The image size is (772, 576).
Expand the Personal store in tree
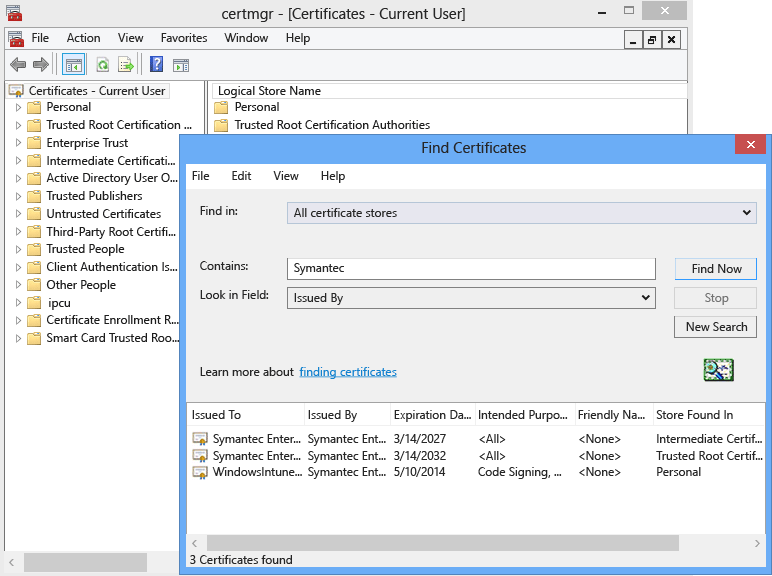coord(18,107)
